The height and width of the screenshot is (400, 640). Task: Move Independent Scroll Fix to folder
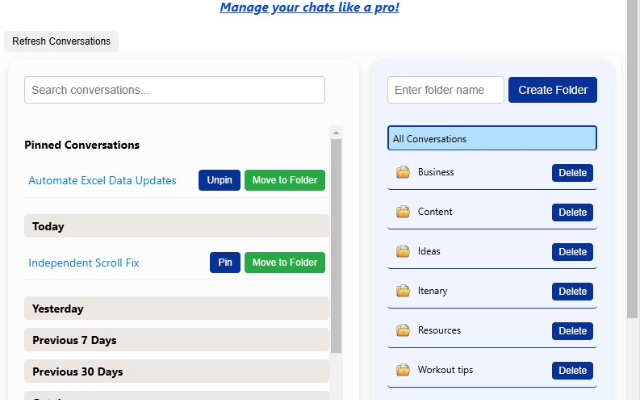click(x=284, y=262)
